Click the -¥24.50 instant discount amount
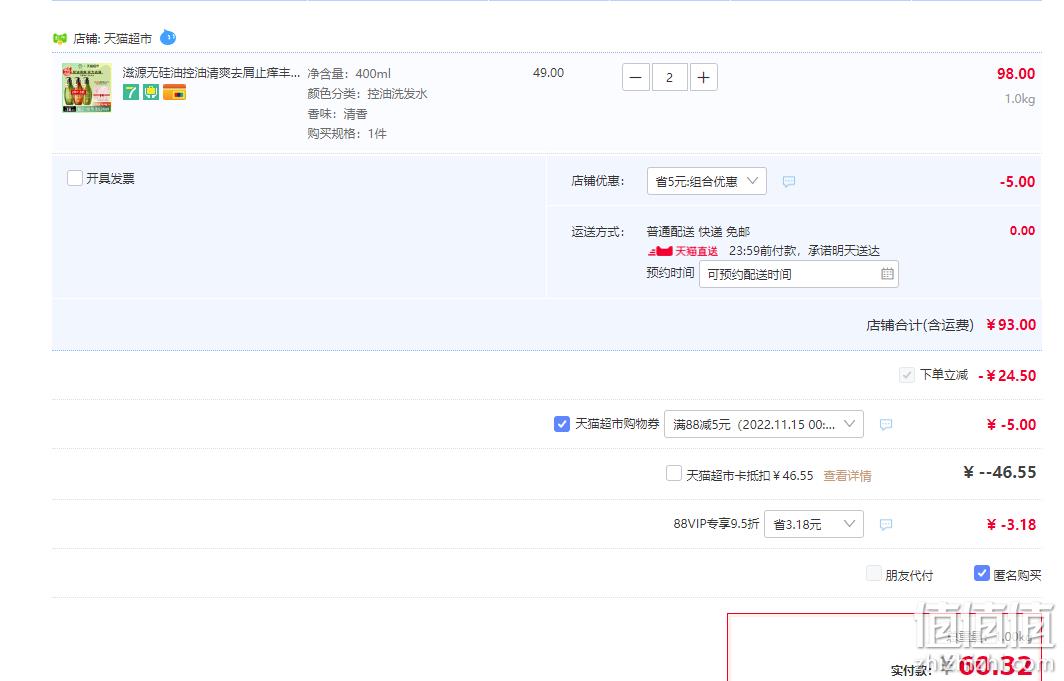This screenshot has height=681, width=1064. pyautogui.click(x=1007, y=376)
